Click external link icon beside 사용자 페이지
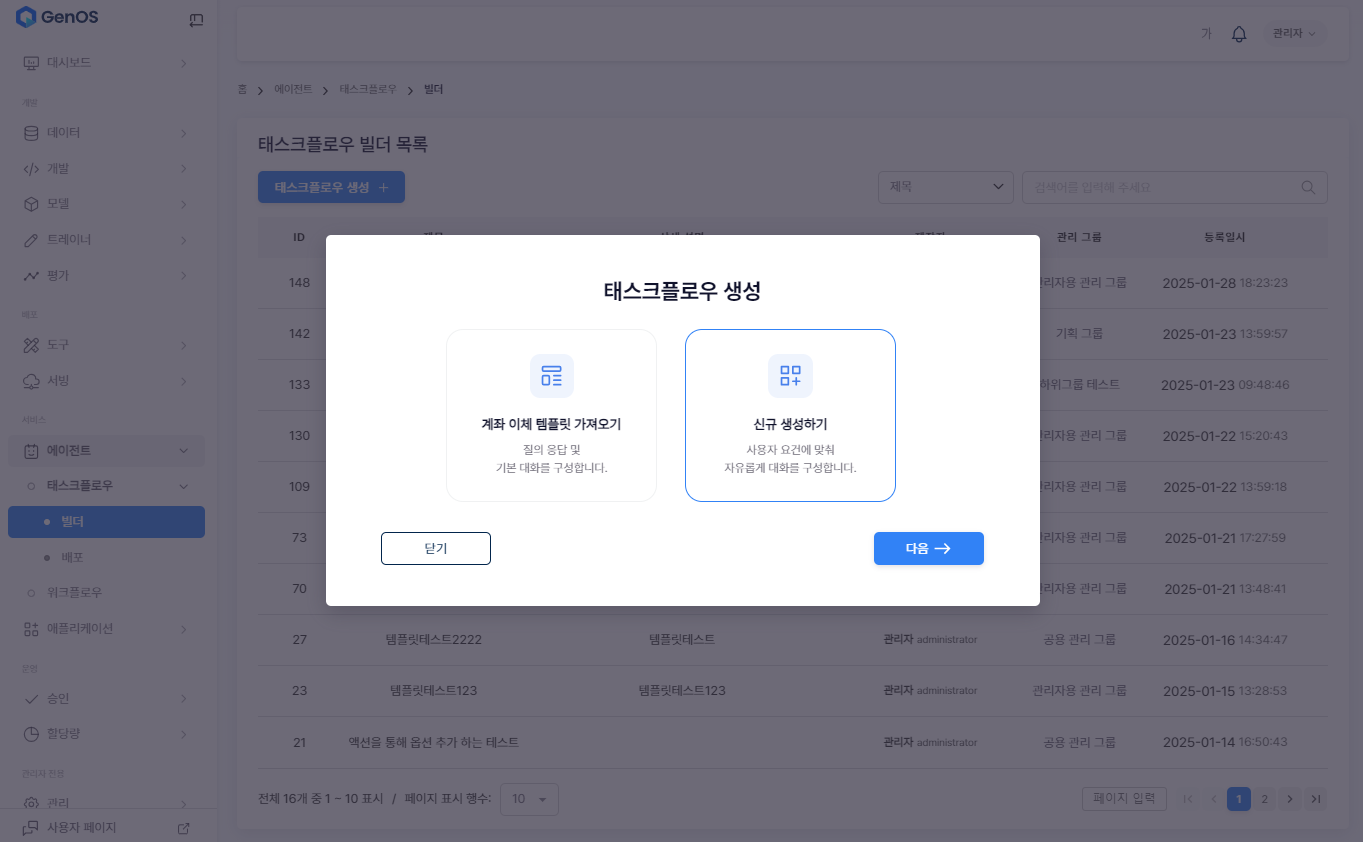This screenshot has height=842, width=1363. (x=183, y=828)
